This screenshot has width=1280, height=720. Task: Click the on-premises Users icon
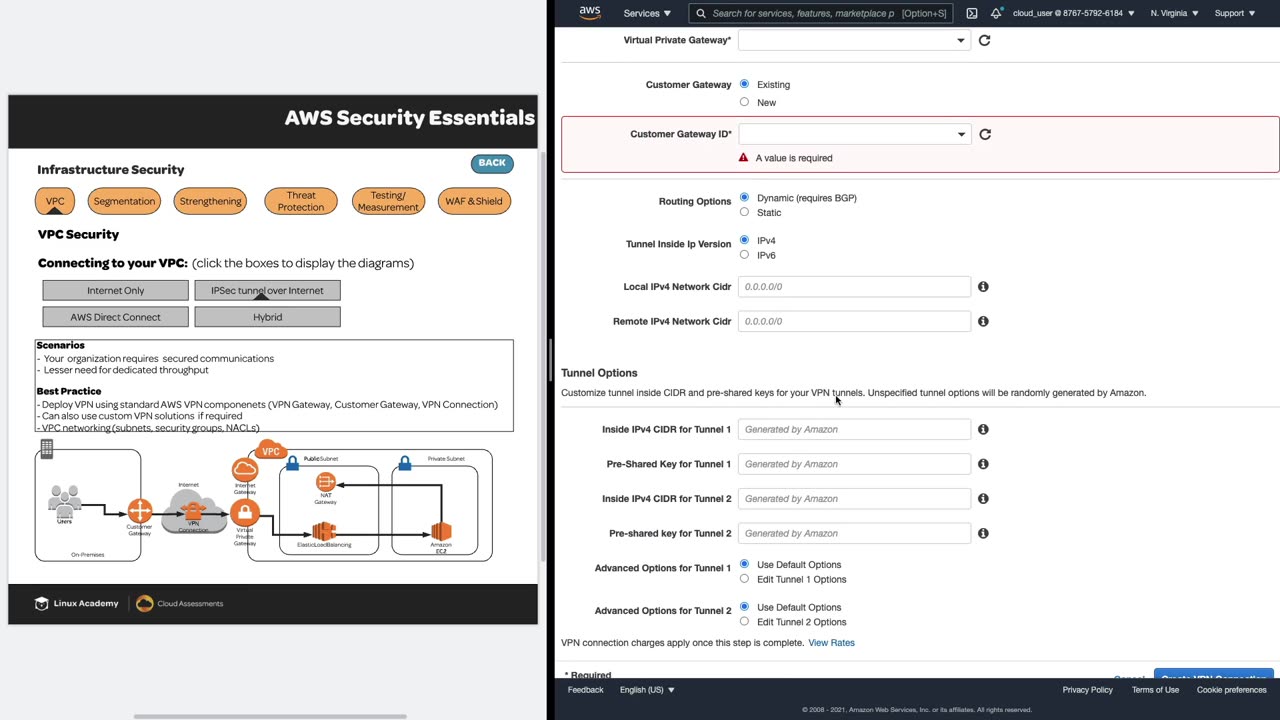tap(65, 499)
